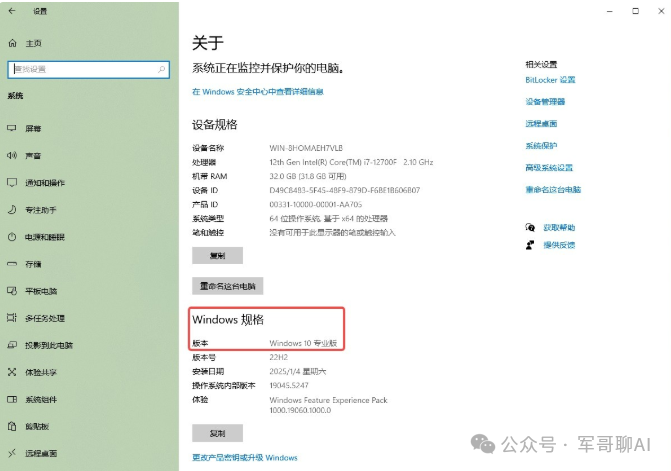Click Windows 10 专业版 edition text
The width and height of the screenshot is (671, 471).
point(303,343)
